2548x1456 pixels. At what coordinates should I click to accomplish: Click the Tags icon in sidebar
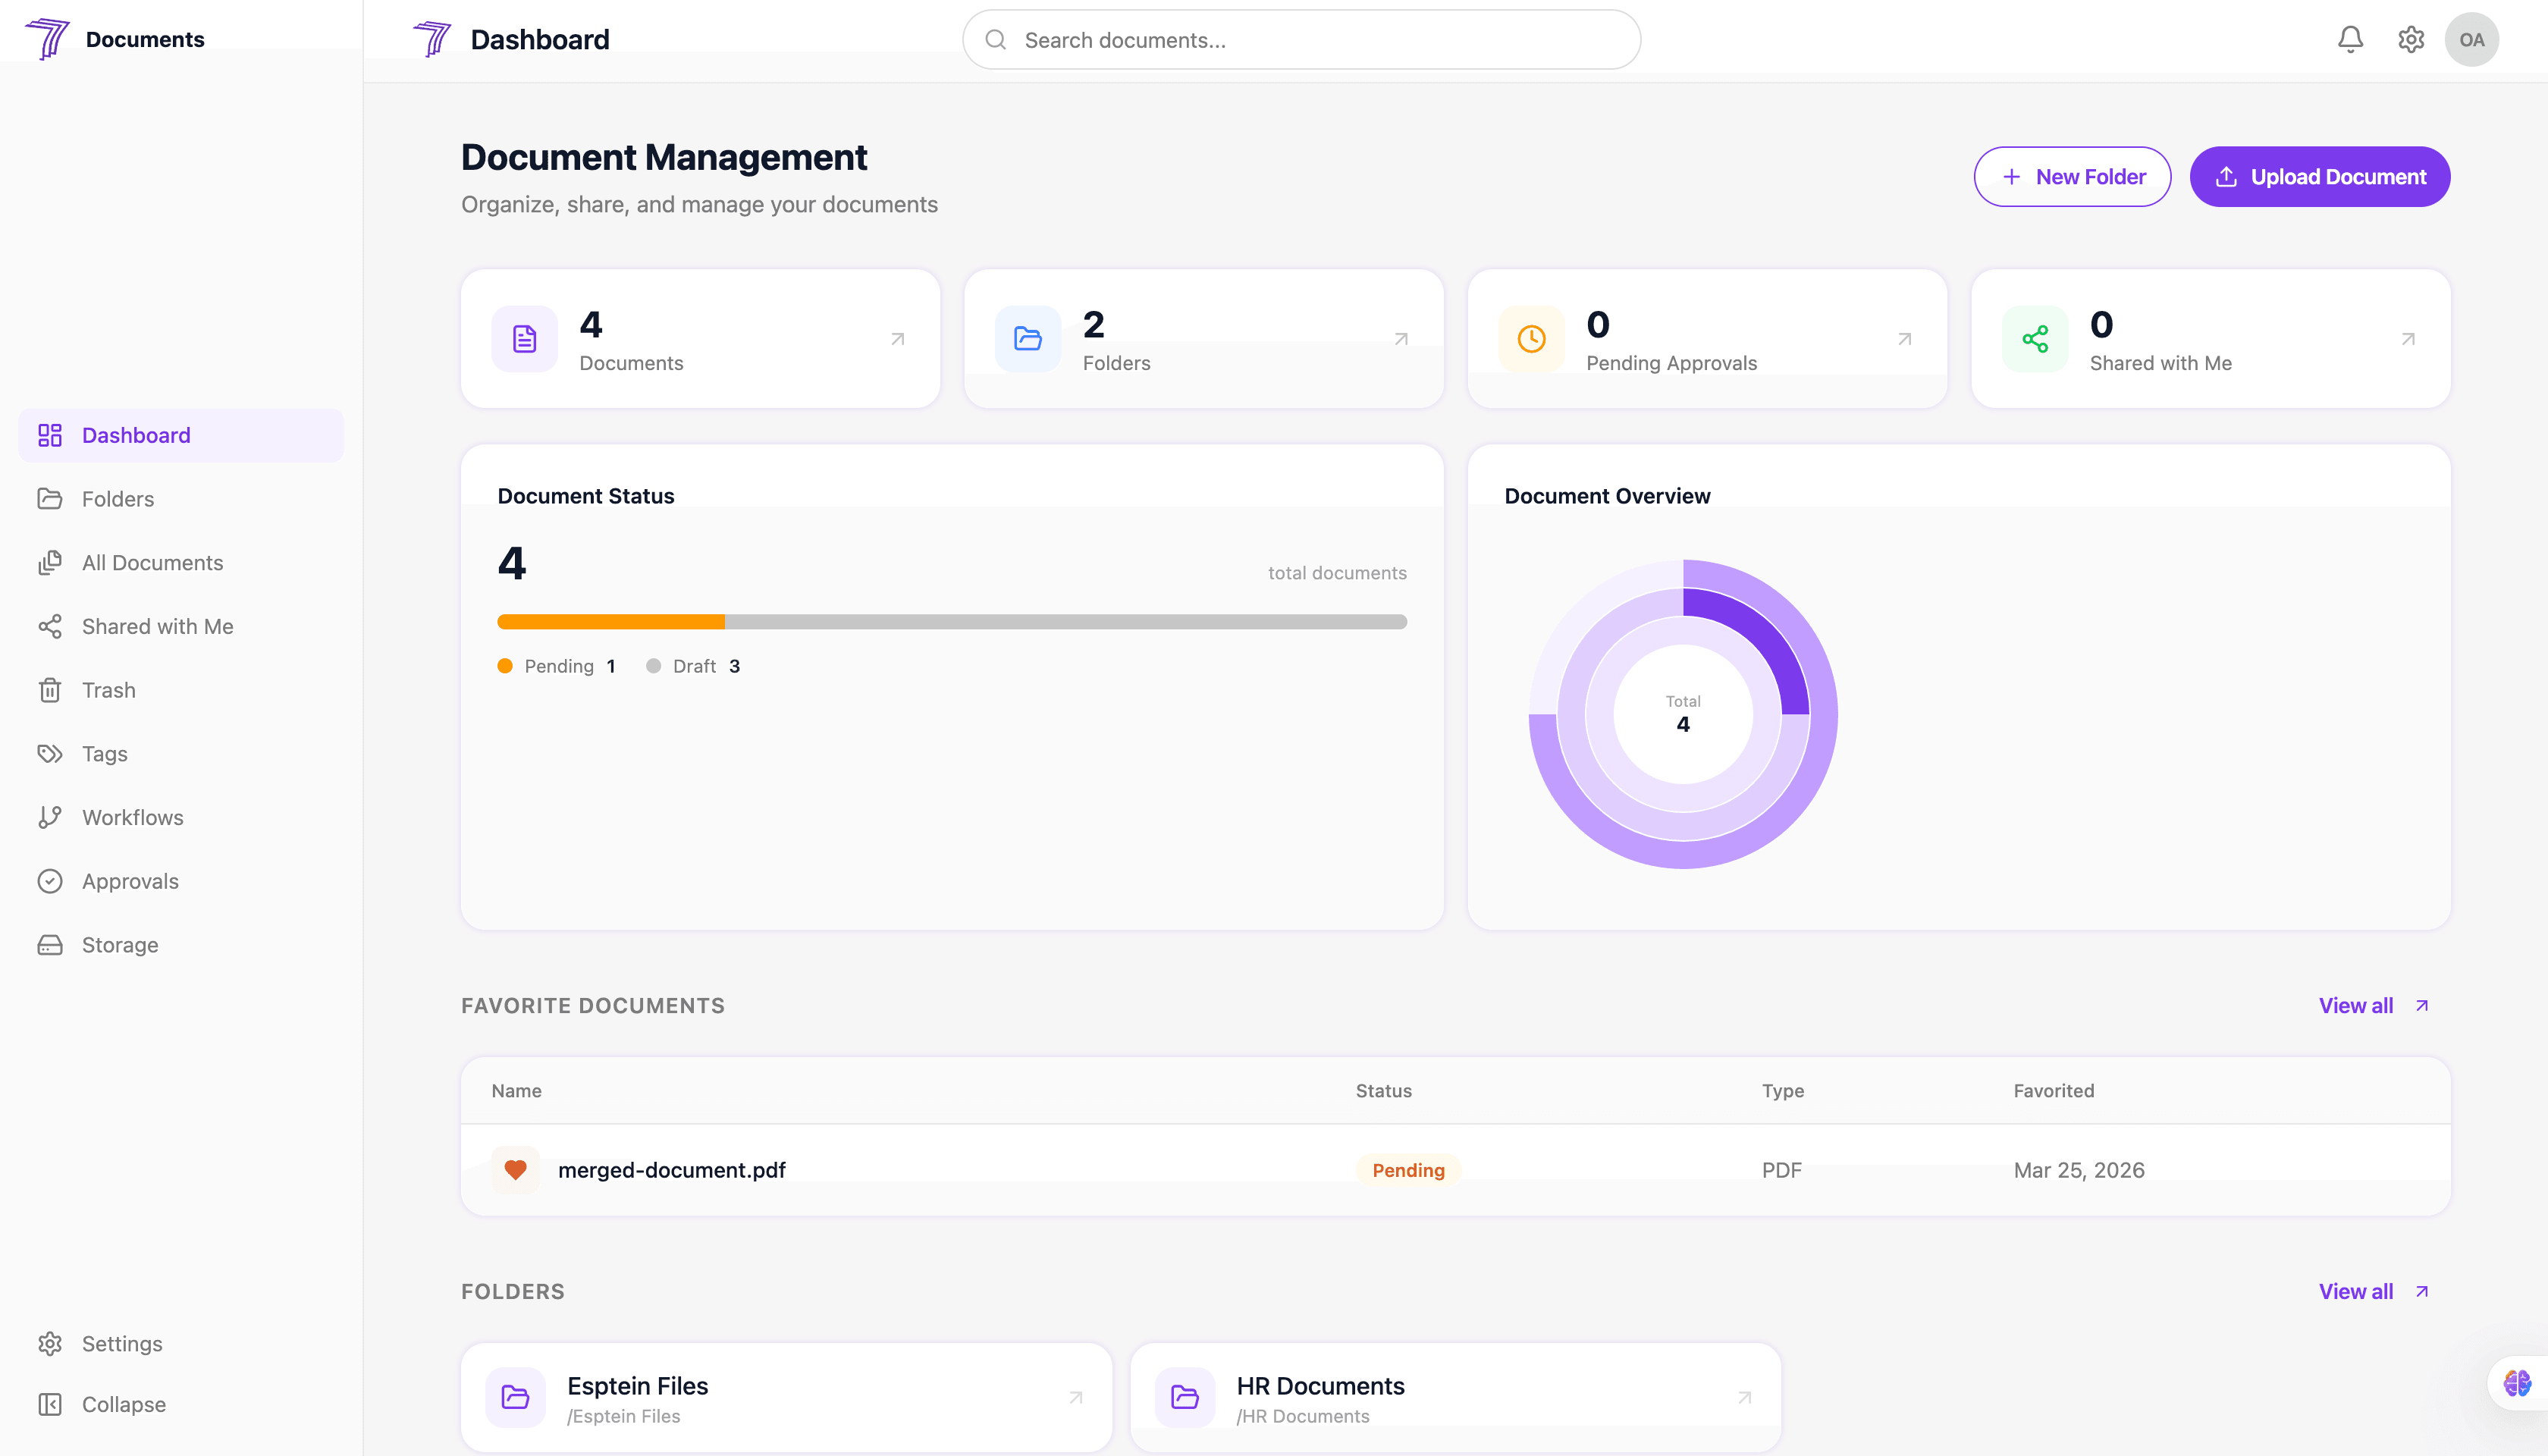coord(50,754)
